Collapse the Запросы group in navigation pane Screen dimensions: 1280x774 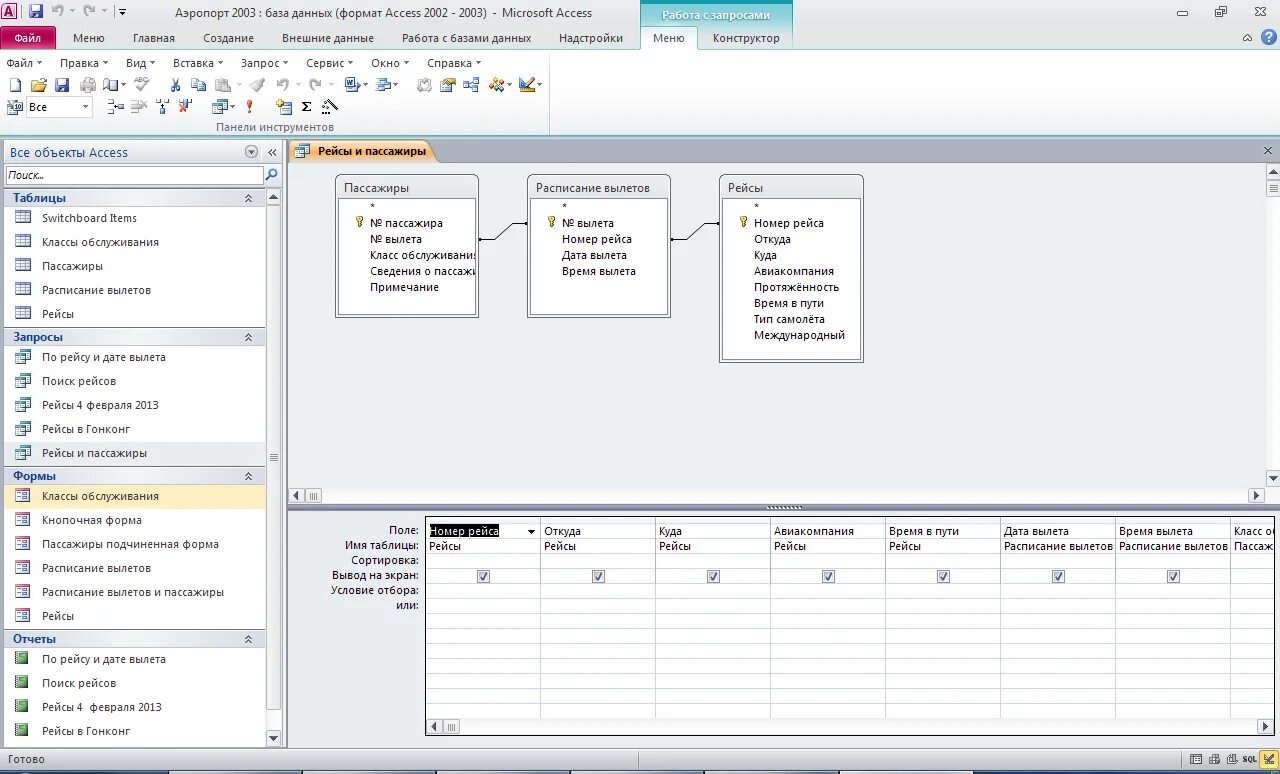(249, 337)
